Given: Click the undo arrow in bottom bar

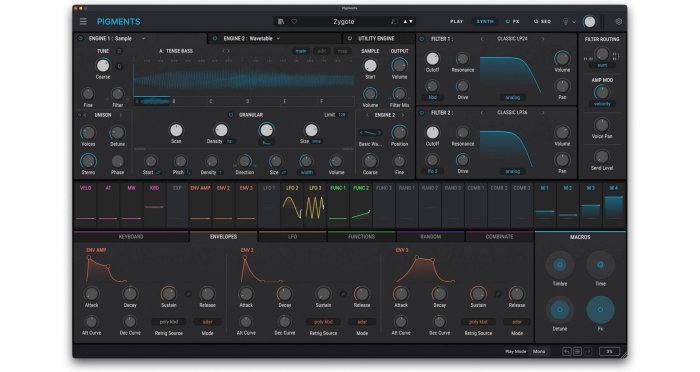Looking at the screenshot, I should [567, 351].
